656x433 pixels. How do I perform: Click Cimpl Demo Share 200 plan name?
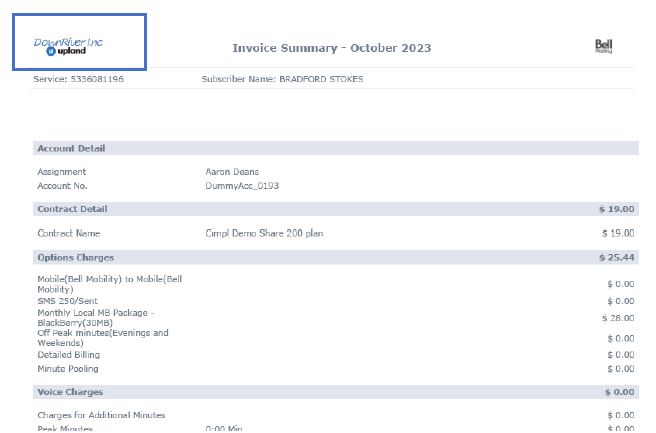click(264, 233)
